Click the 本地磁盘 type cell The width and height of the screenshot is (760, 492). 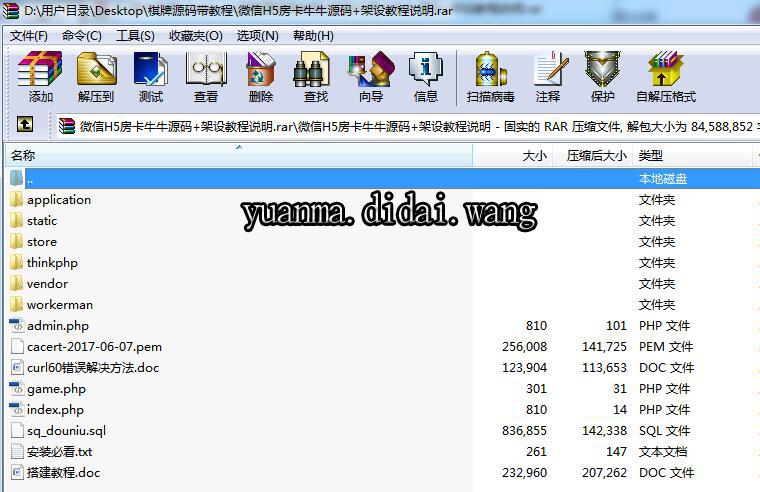(663, 178)
